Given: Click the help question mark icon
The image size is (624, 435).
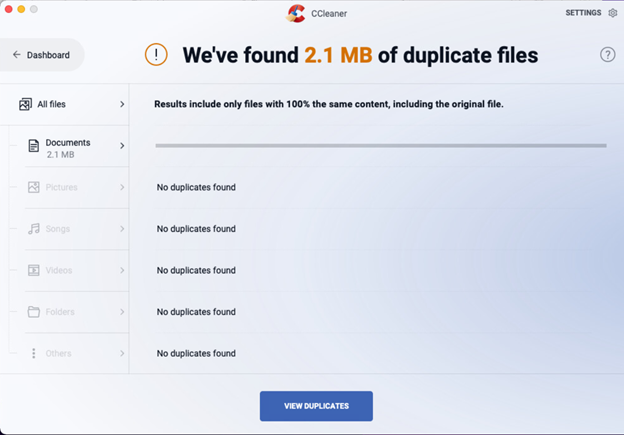Looking at the screenshot, I should click(x=608, y=55).
